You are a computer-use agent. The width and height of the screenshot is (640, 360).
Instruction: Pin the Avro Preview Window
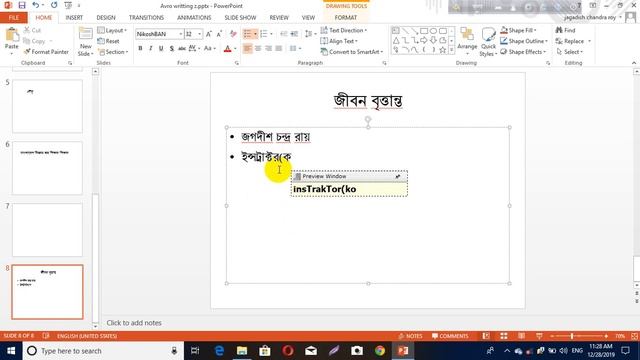pyautogui.click(x=398, y=176)
